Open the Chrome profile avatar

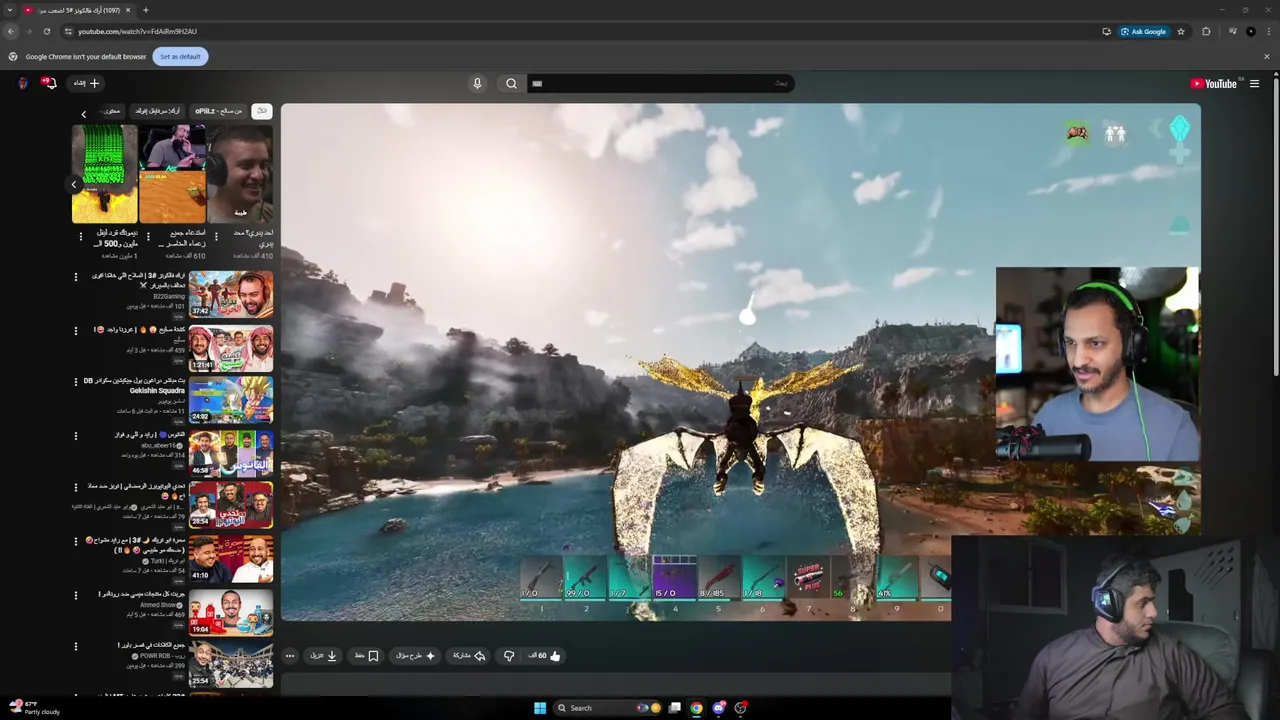click(x=1250, y=31)
